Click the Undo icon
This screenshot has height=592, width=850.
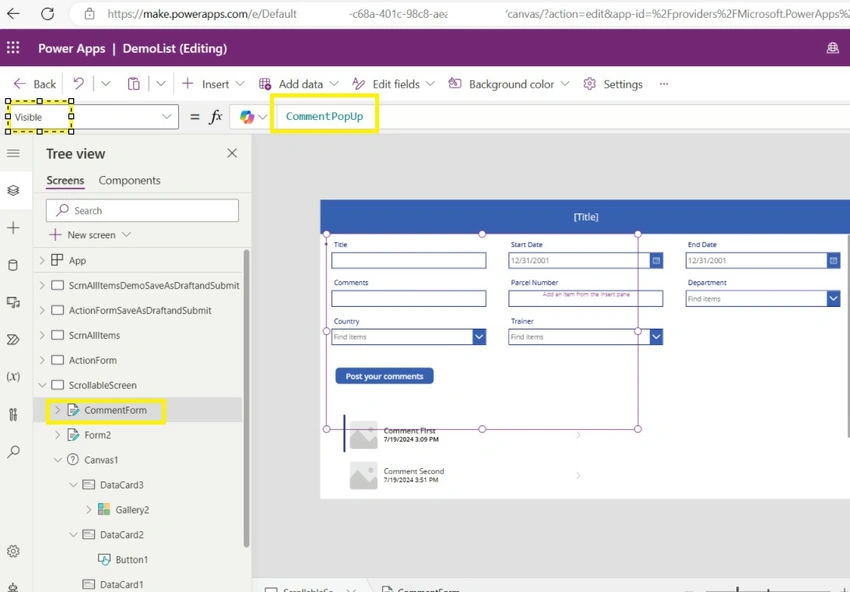(79, 83)
